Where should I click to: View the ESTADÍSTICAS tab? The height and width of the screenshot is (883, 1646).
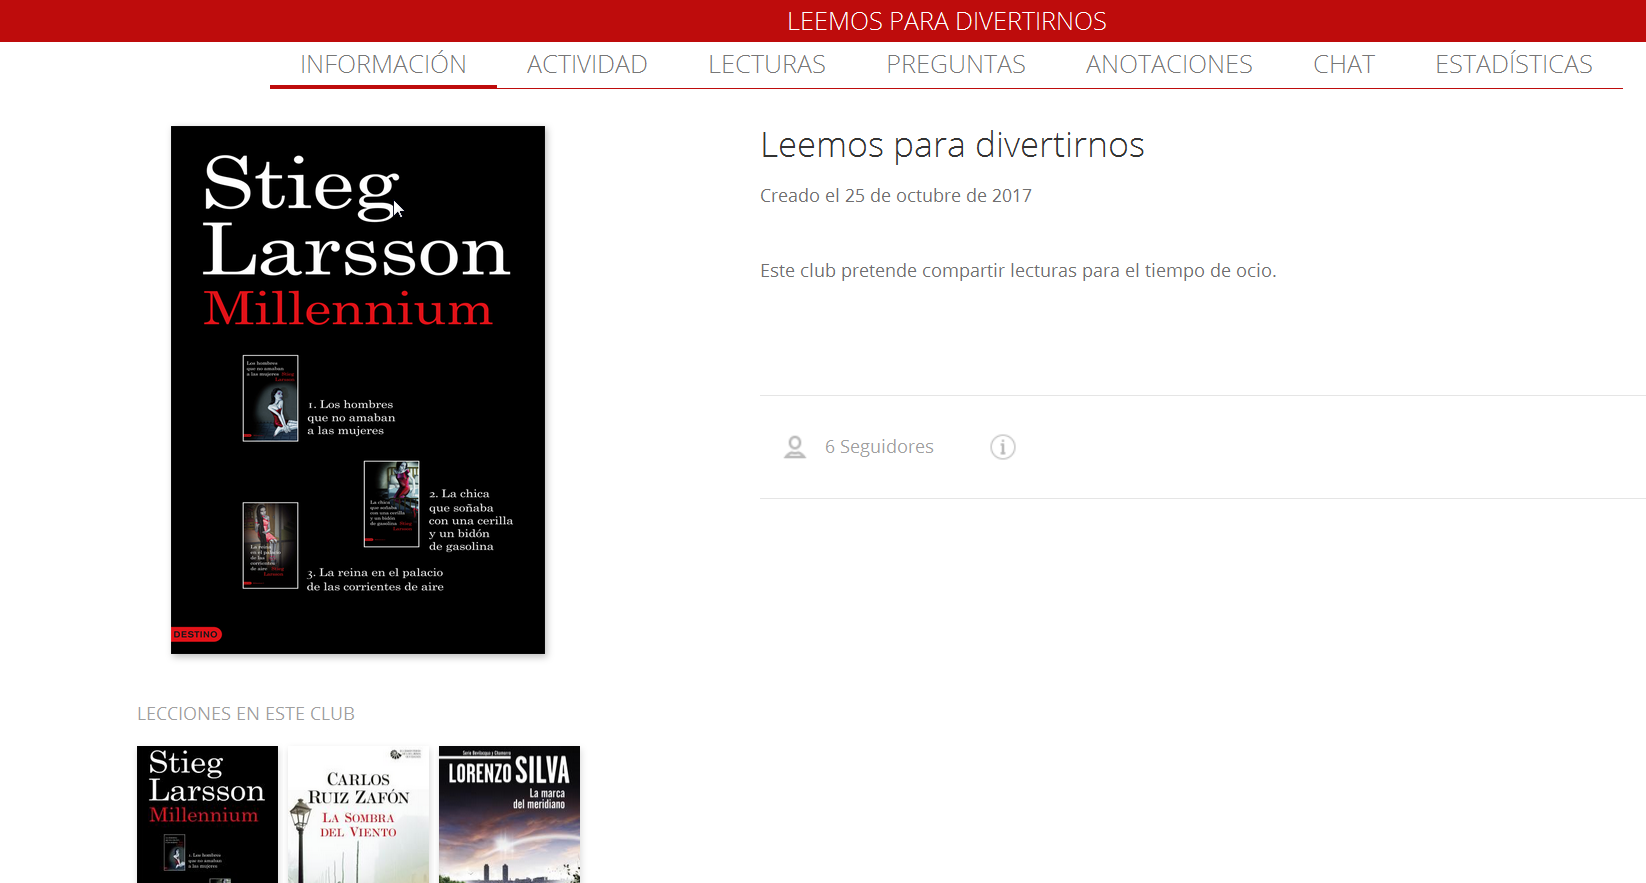1514,65
